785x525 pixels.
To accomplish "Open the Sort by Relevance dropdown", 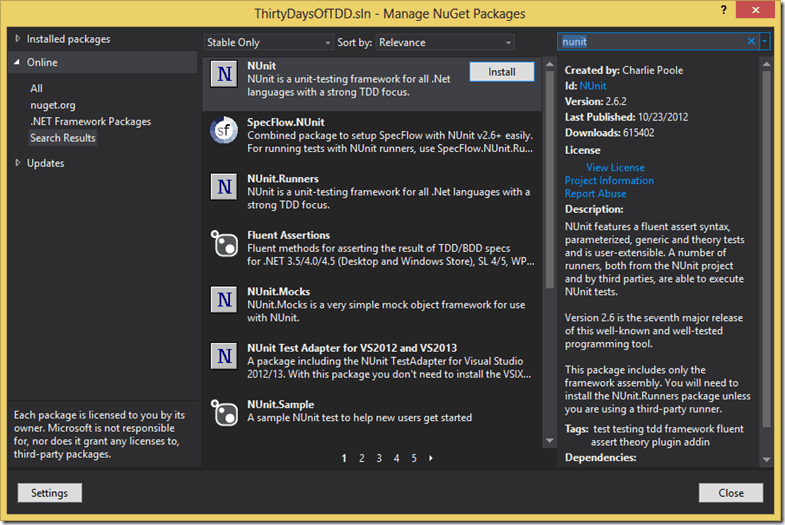I will 445,43.
